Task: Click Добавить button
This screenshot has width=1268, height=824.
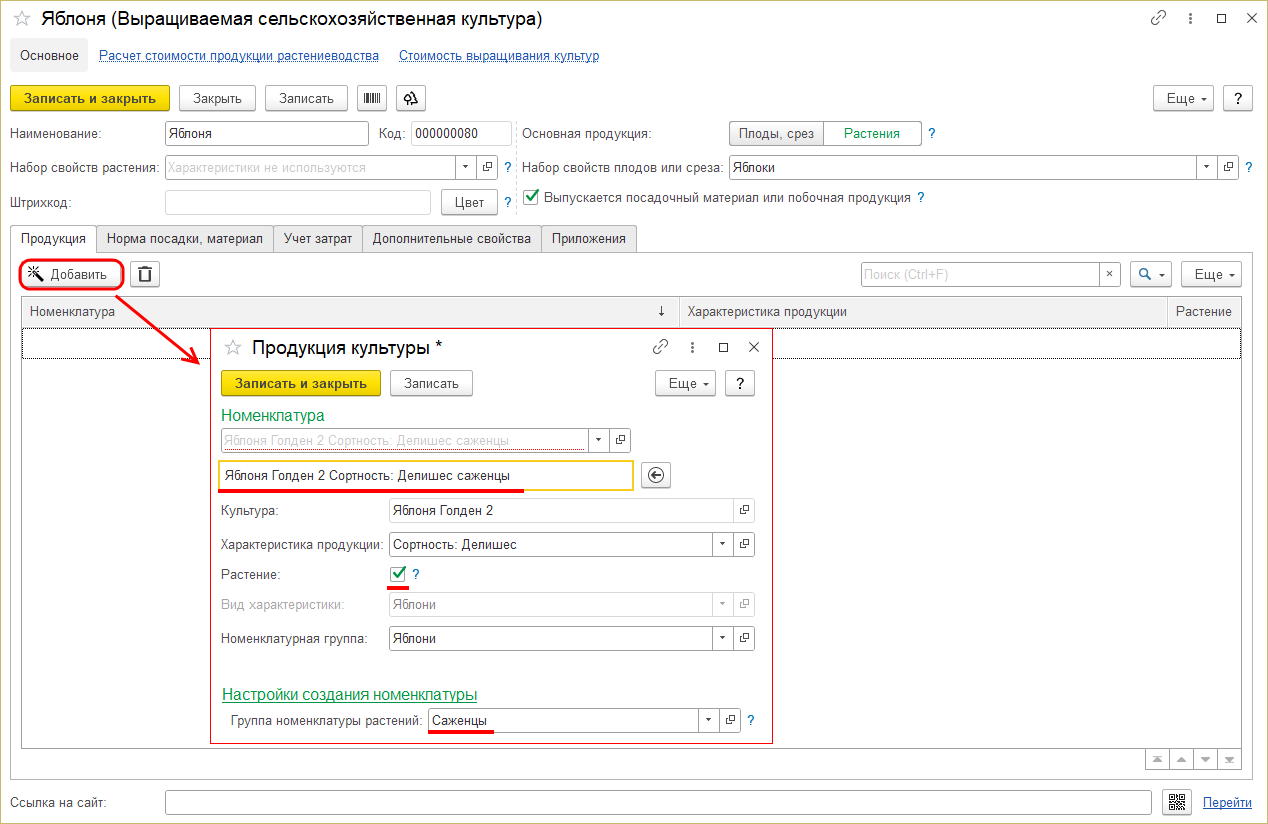Action: point(70,274)
